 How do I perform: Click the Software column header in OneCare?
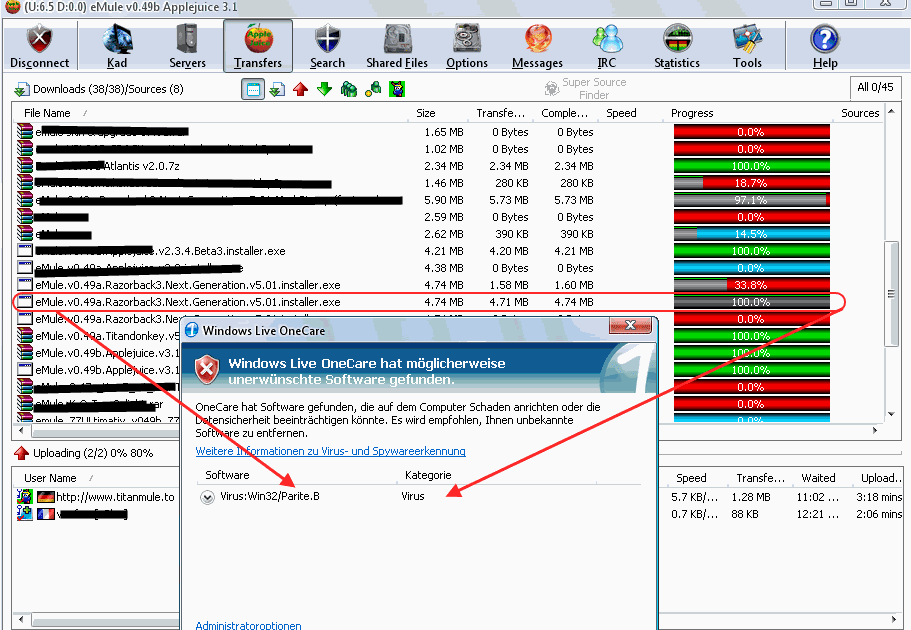296,475
